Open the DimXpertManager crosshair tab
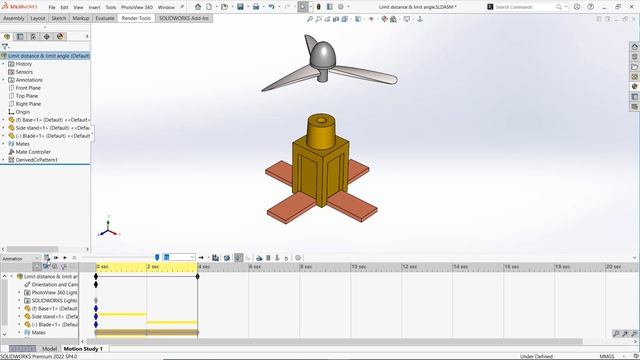 pos(47,36)
